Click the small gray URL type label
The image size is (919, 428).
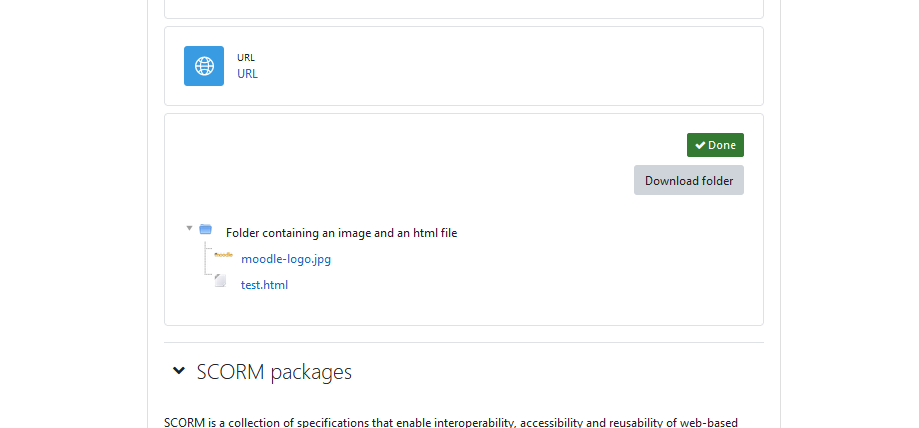[246, 57]
